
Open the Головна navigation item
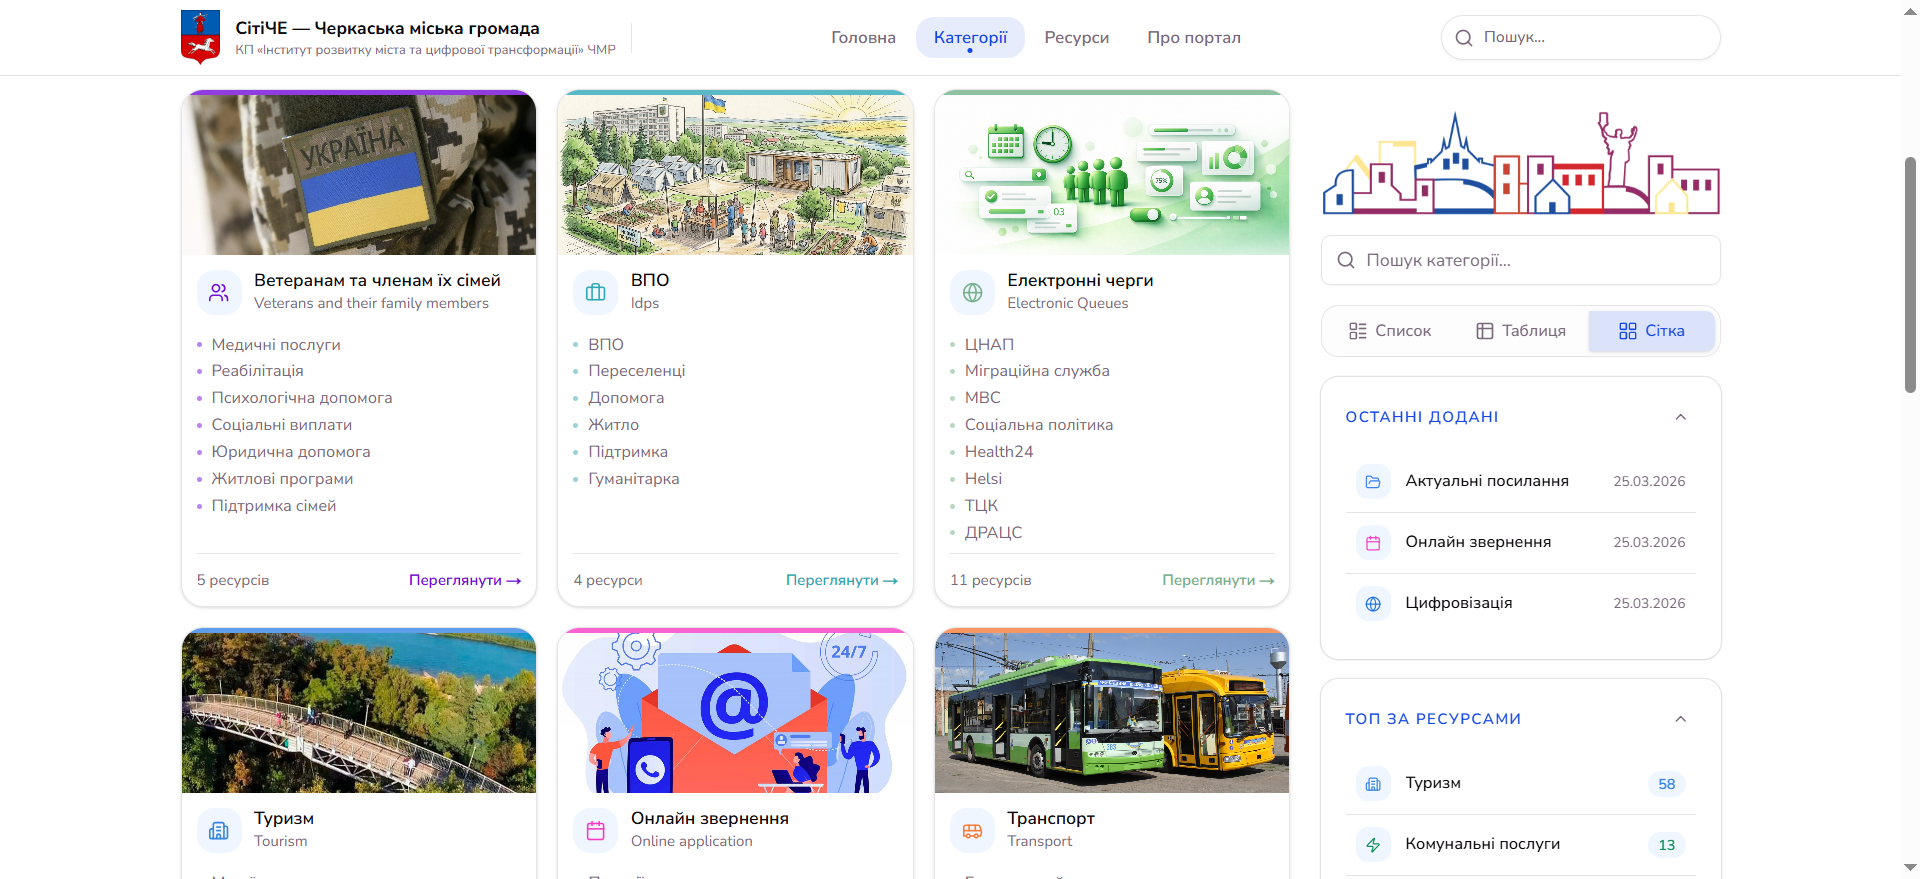click(x=864, y=38)
